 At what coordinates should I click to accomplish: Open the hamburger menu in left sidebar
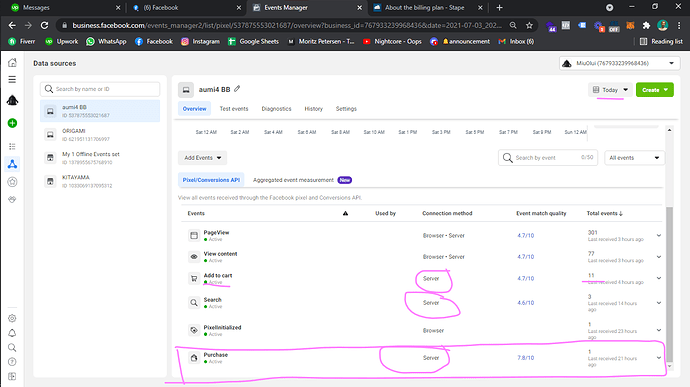point(12,80)
